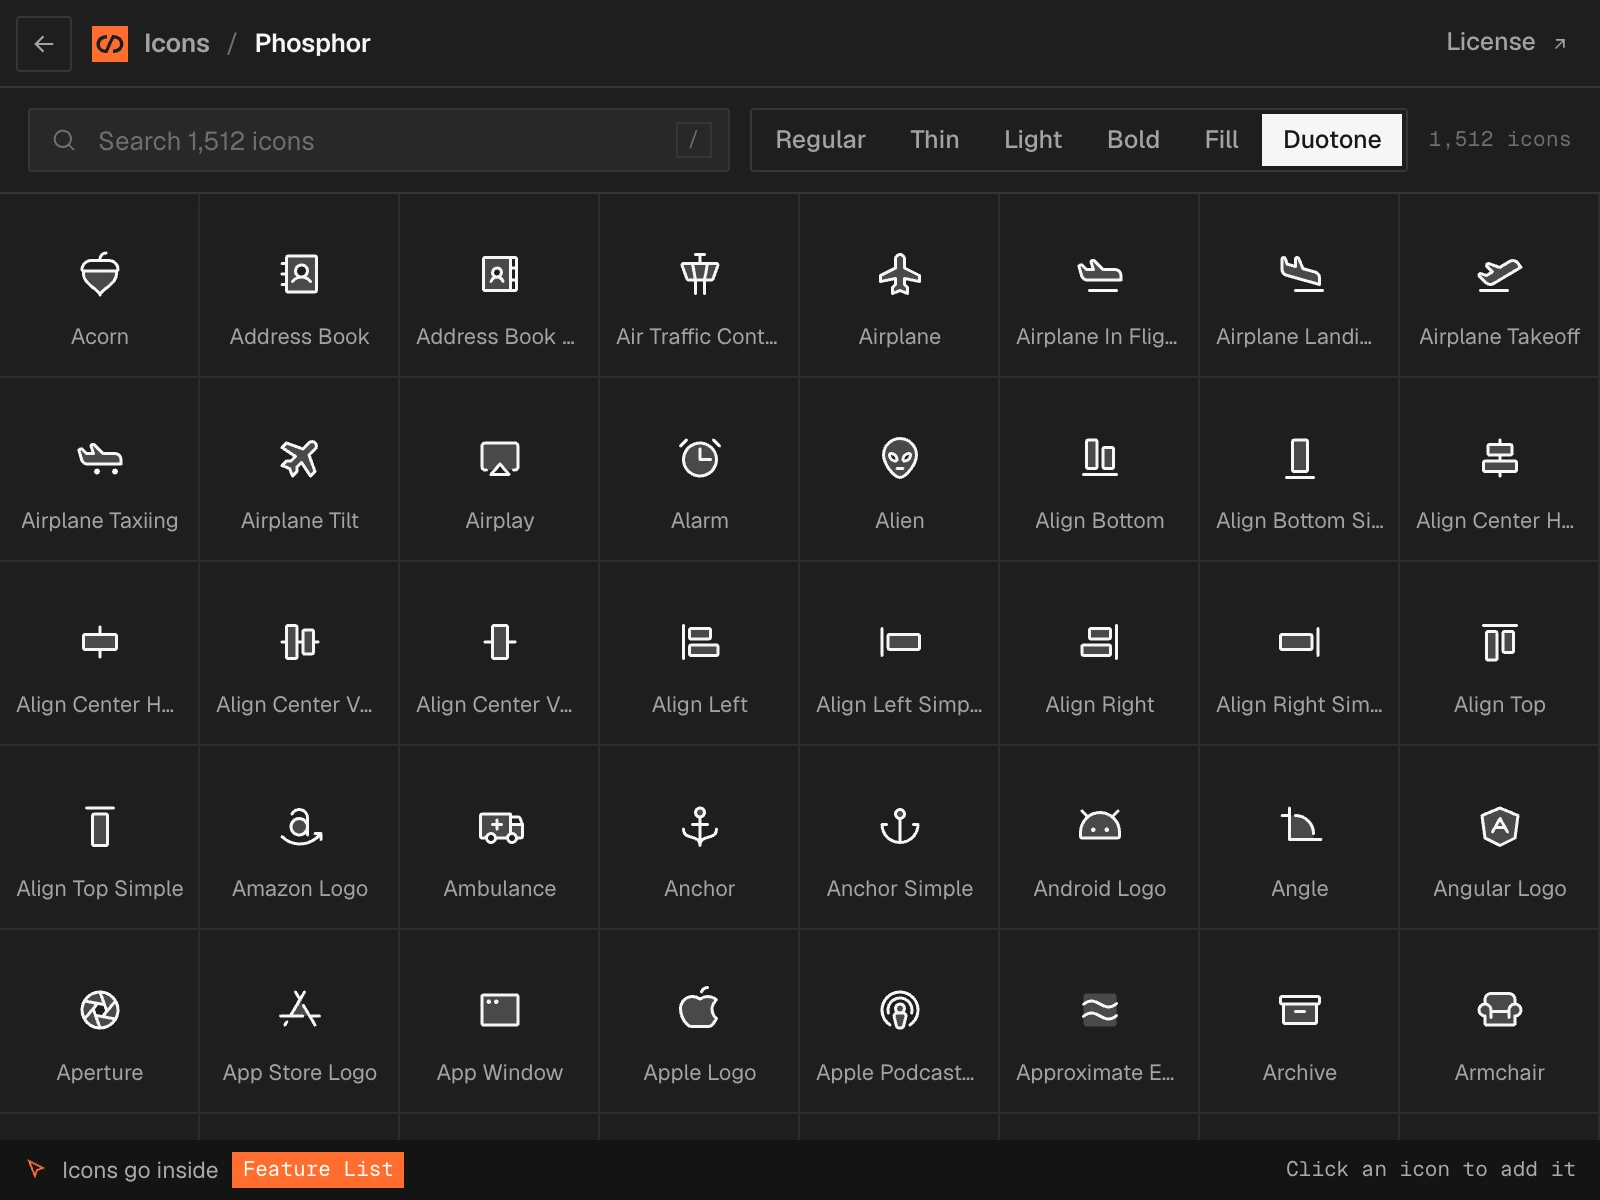1600x1200 pixels.
Task: Click the Android Logo icon
Action: coord(1100,838)
